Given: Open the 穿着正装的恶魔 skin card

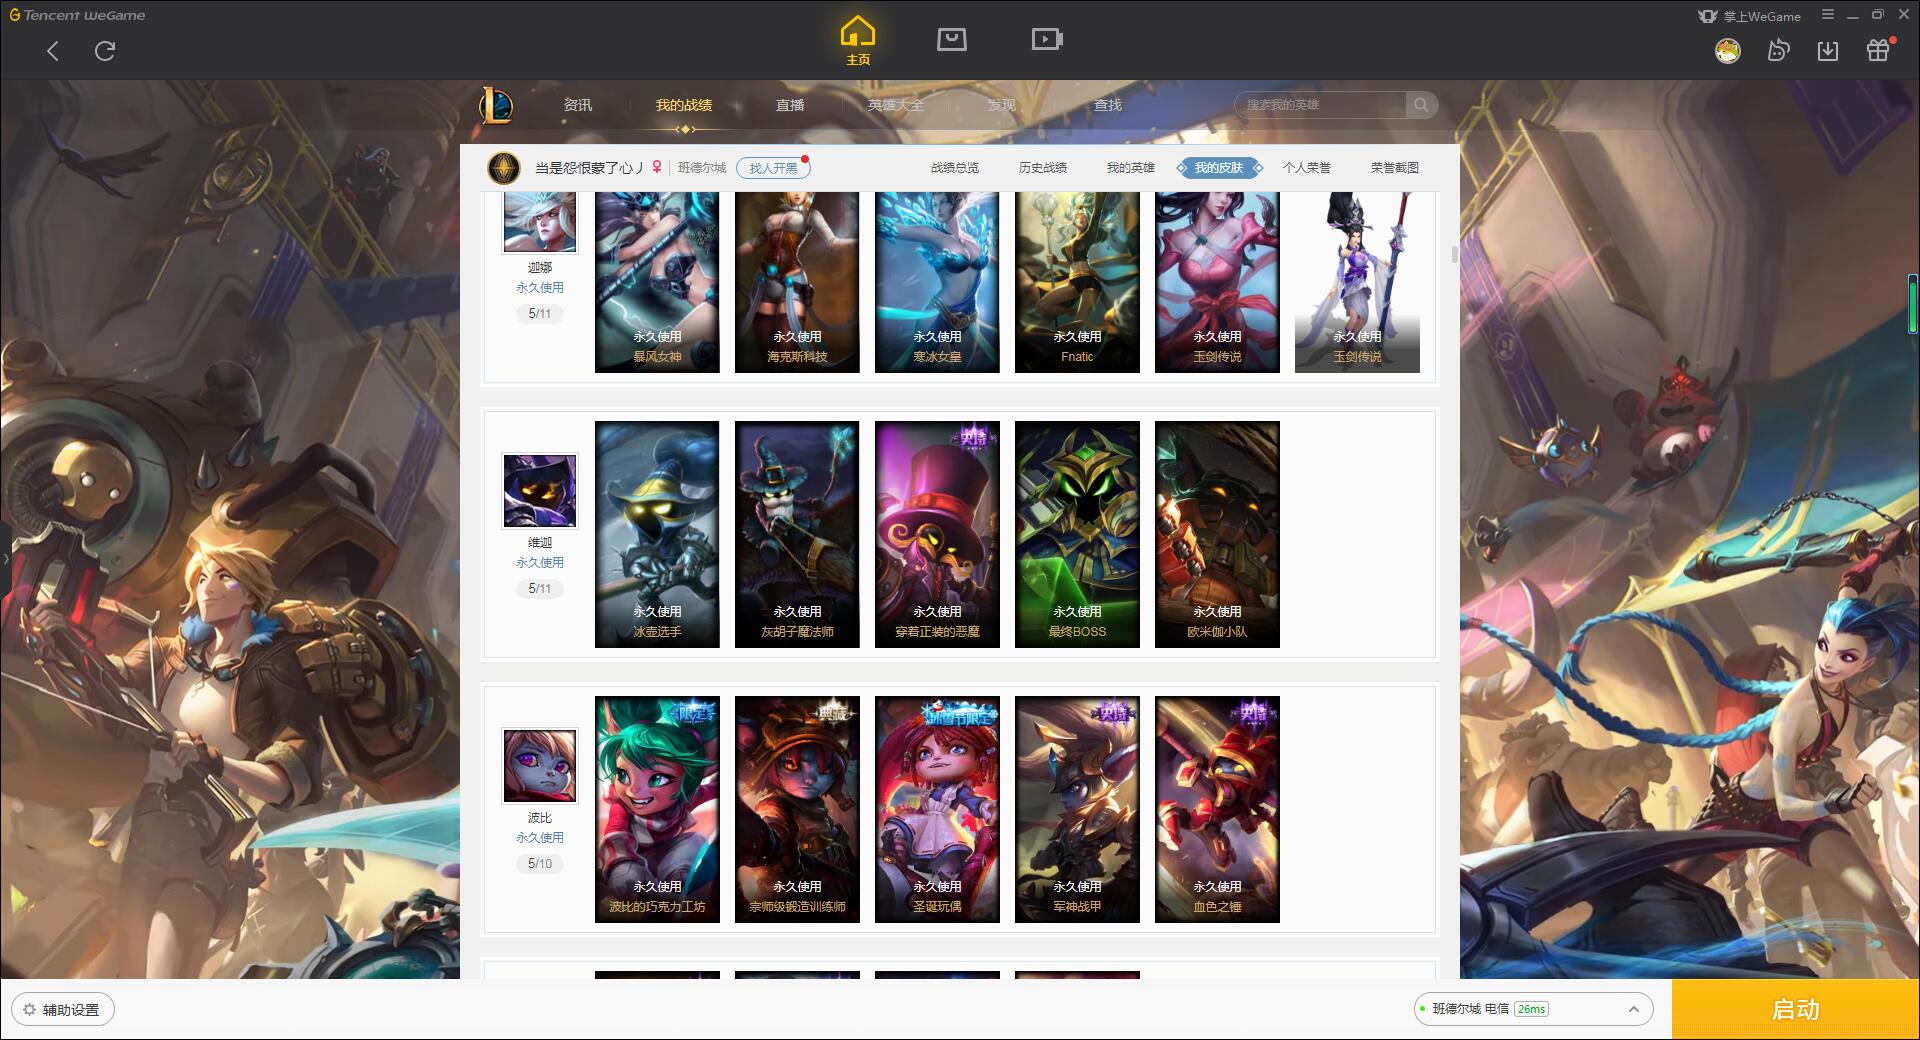Looking at the screenshot, I should click(x=937, y=534).
